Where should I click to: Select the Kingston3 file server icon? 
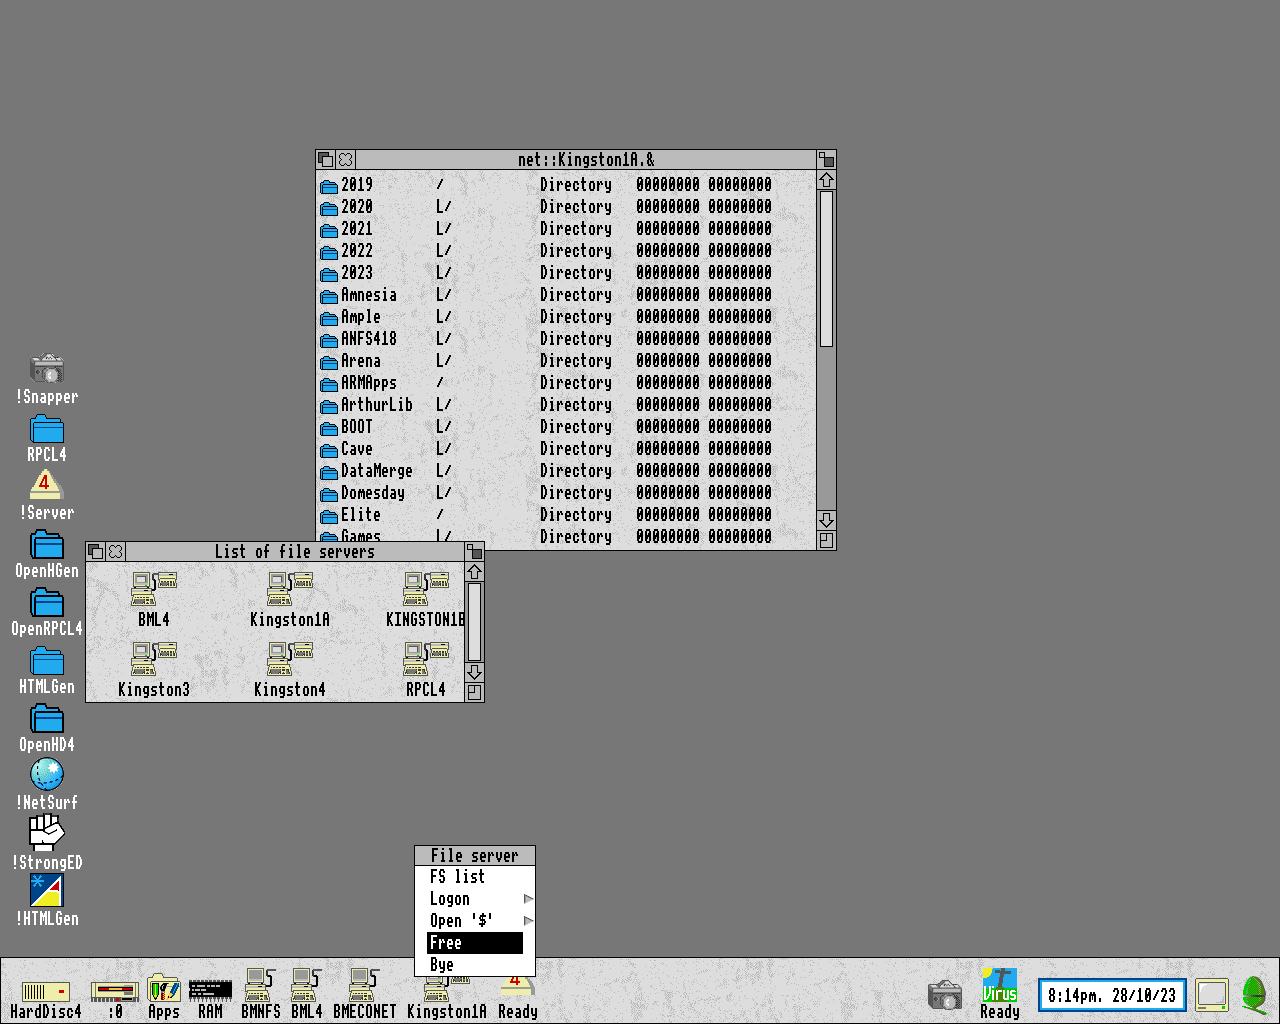[153, 659]
